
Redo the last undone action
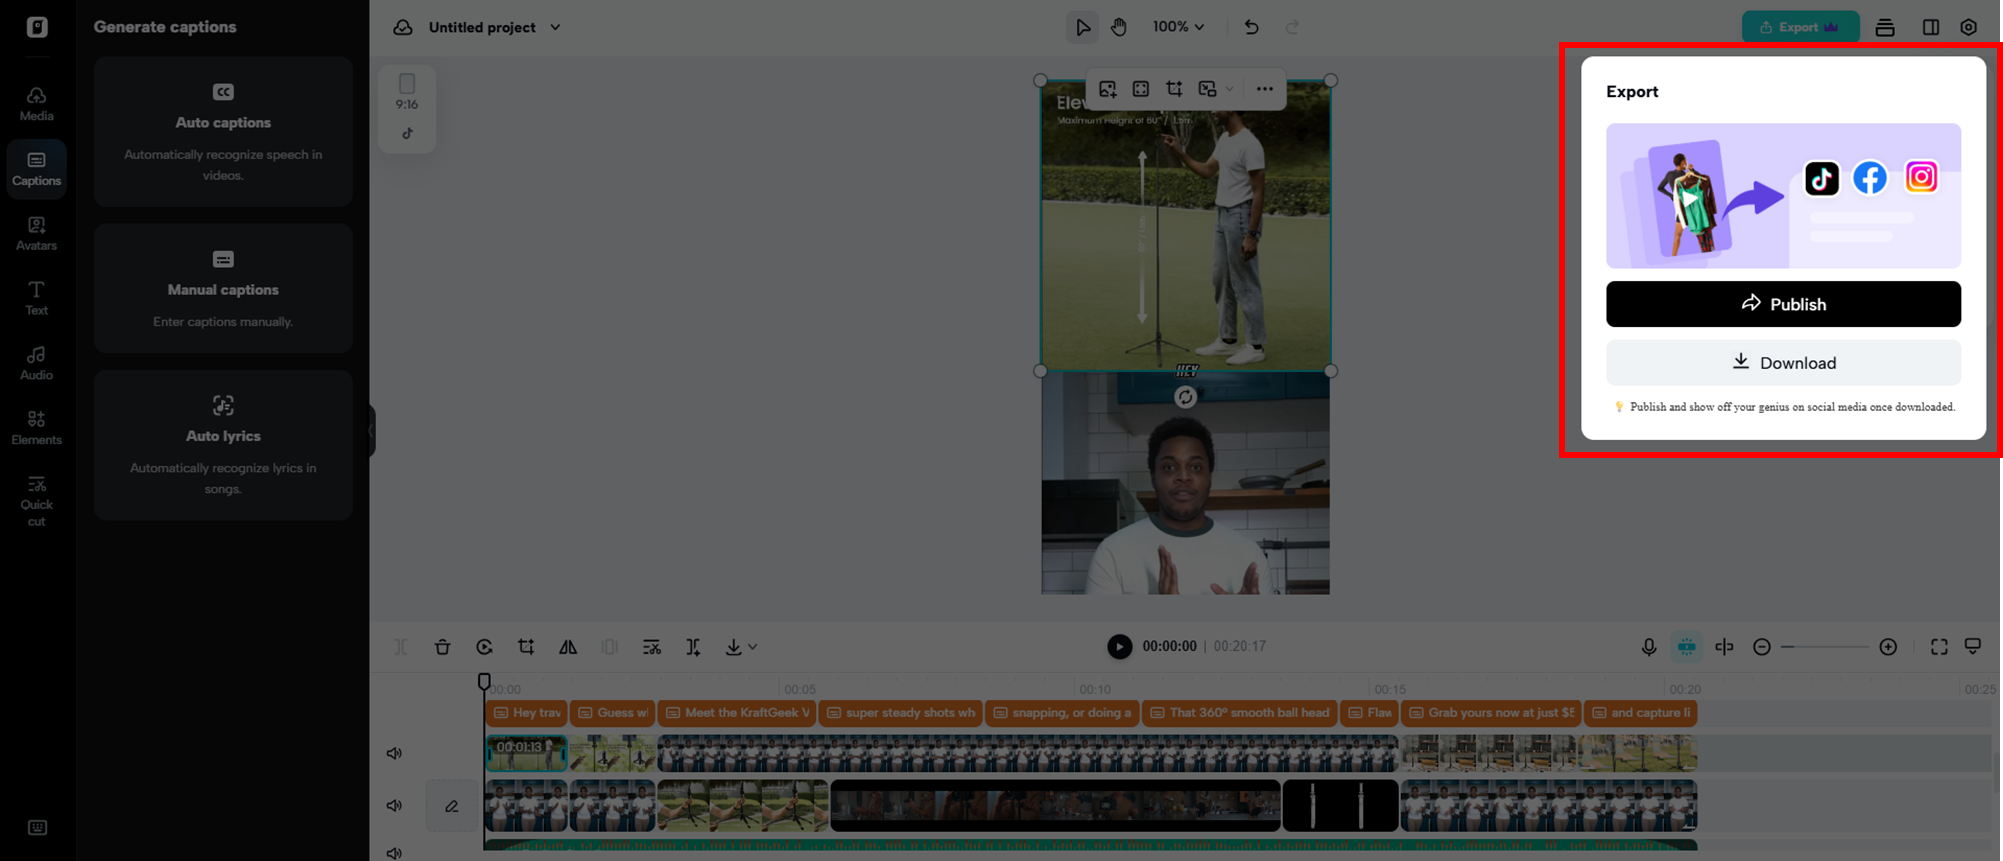(x=1292, y=27)
